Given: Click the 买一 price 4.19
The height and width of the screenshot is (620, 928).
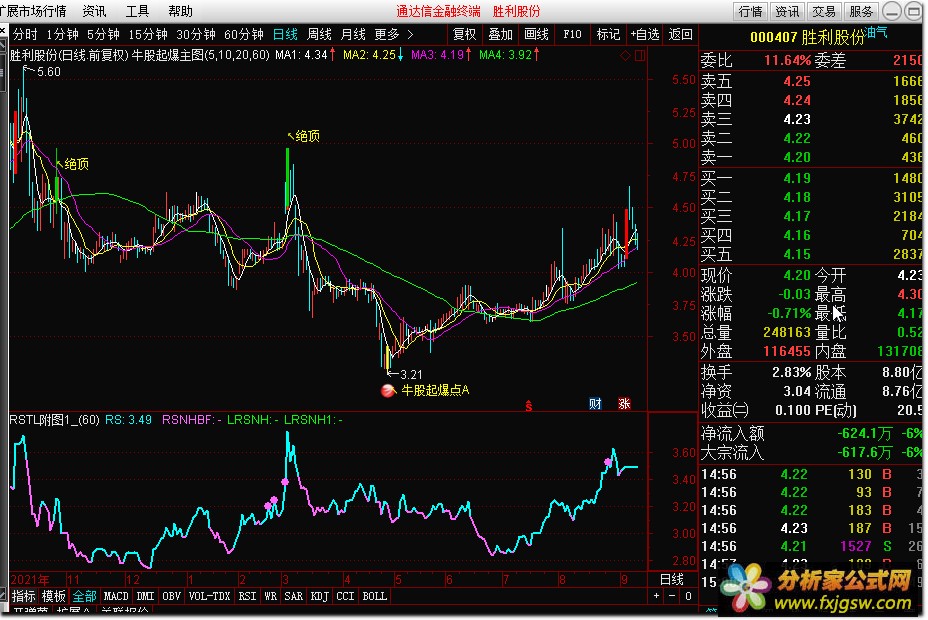Looking at the screenshot, I should [797, 179].
